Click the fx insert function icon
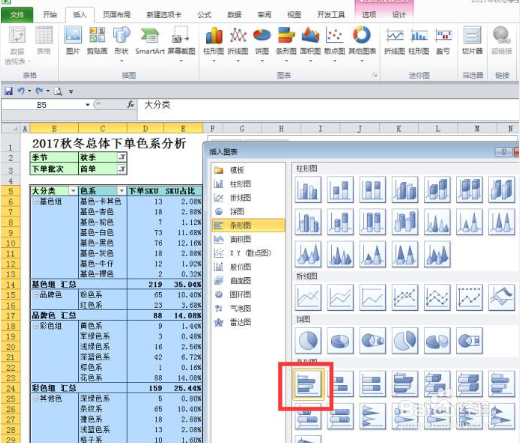The width and height of the screenshot is (521, 443). click(131, 105)
